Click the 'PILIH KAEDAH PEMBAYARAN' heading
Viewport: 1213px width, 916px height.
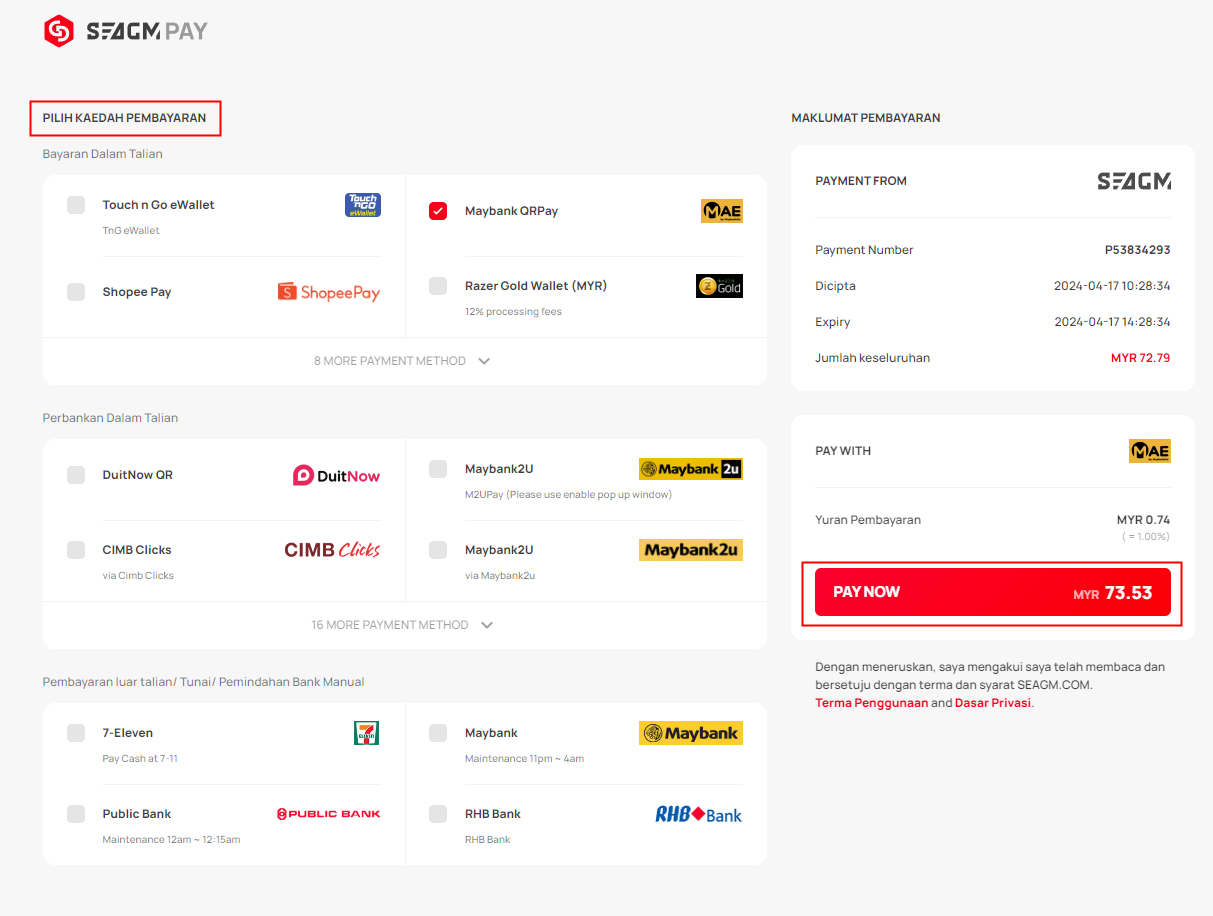(124, 118)
